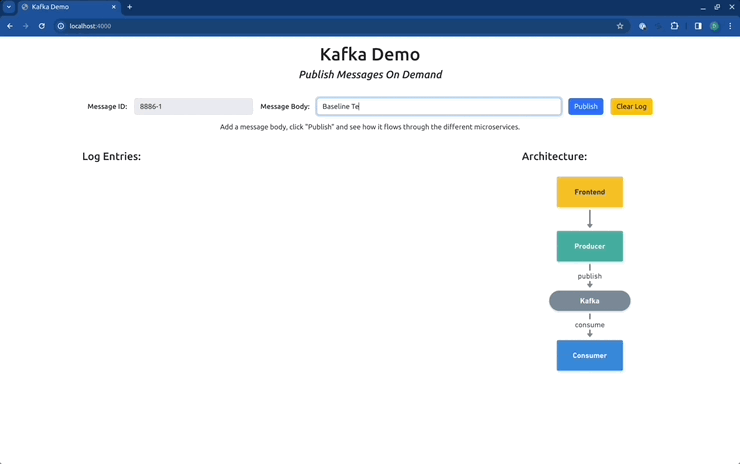
Task: Open the first pinned extension icon in the toolbar
Action: point(642,26)
